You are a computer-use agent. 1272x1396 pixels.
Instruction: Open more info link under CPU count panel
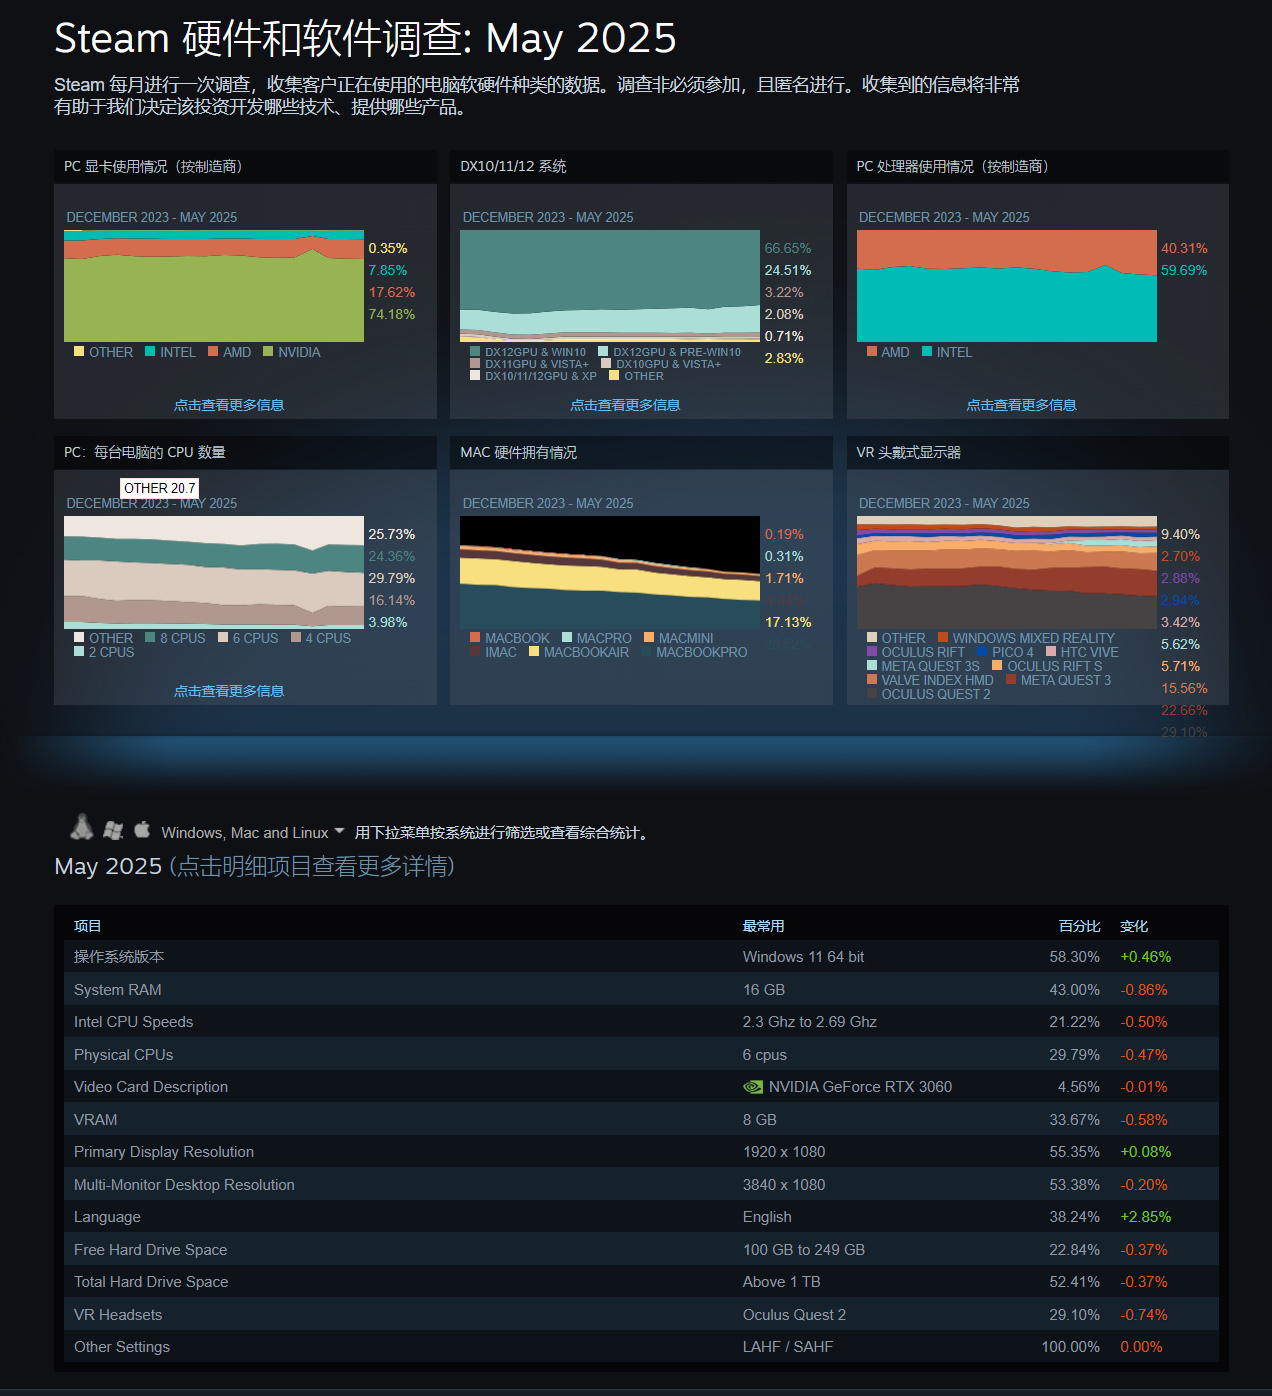pos(229,691)
